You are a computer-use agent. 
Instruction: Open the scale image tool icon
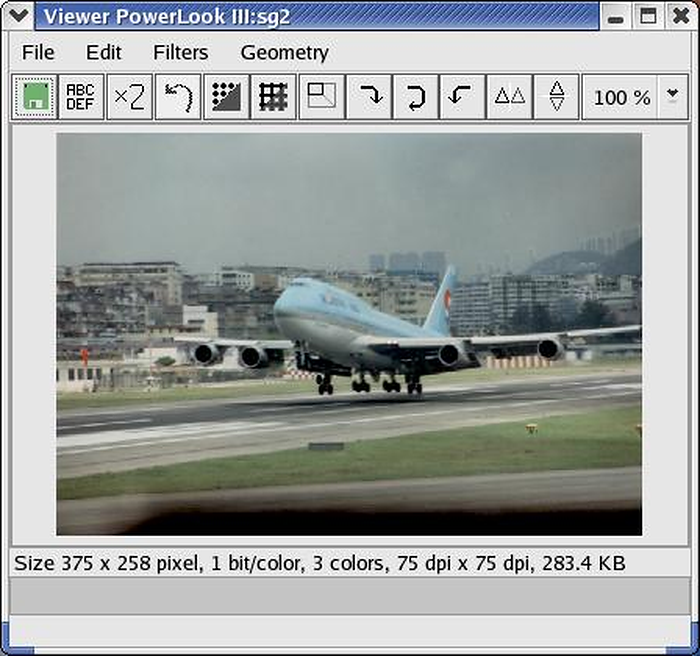tap(321, 97)
